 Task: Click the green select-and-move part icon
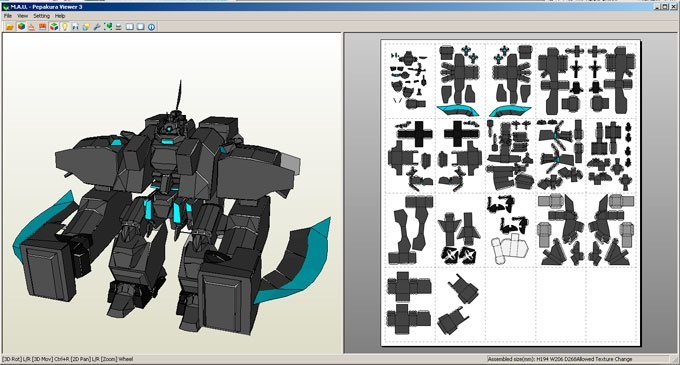(x=108, y=27)
